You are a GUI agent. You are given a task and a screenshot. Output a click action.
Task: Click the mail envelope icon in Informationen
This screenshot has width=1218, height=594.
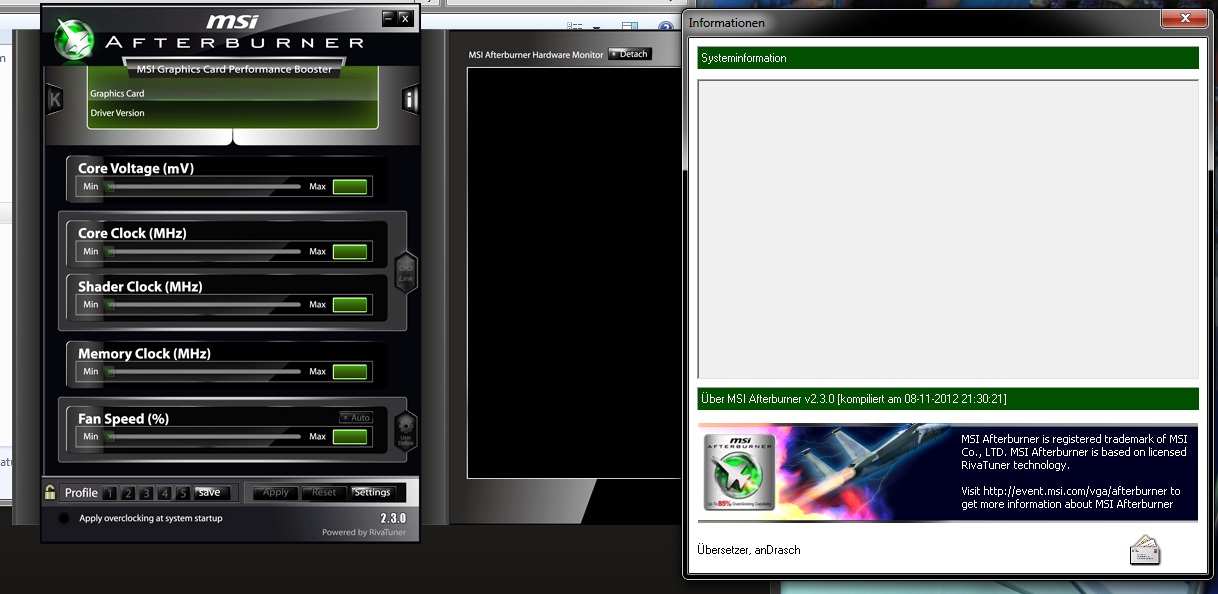tap(1145, 551)
